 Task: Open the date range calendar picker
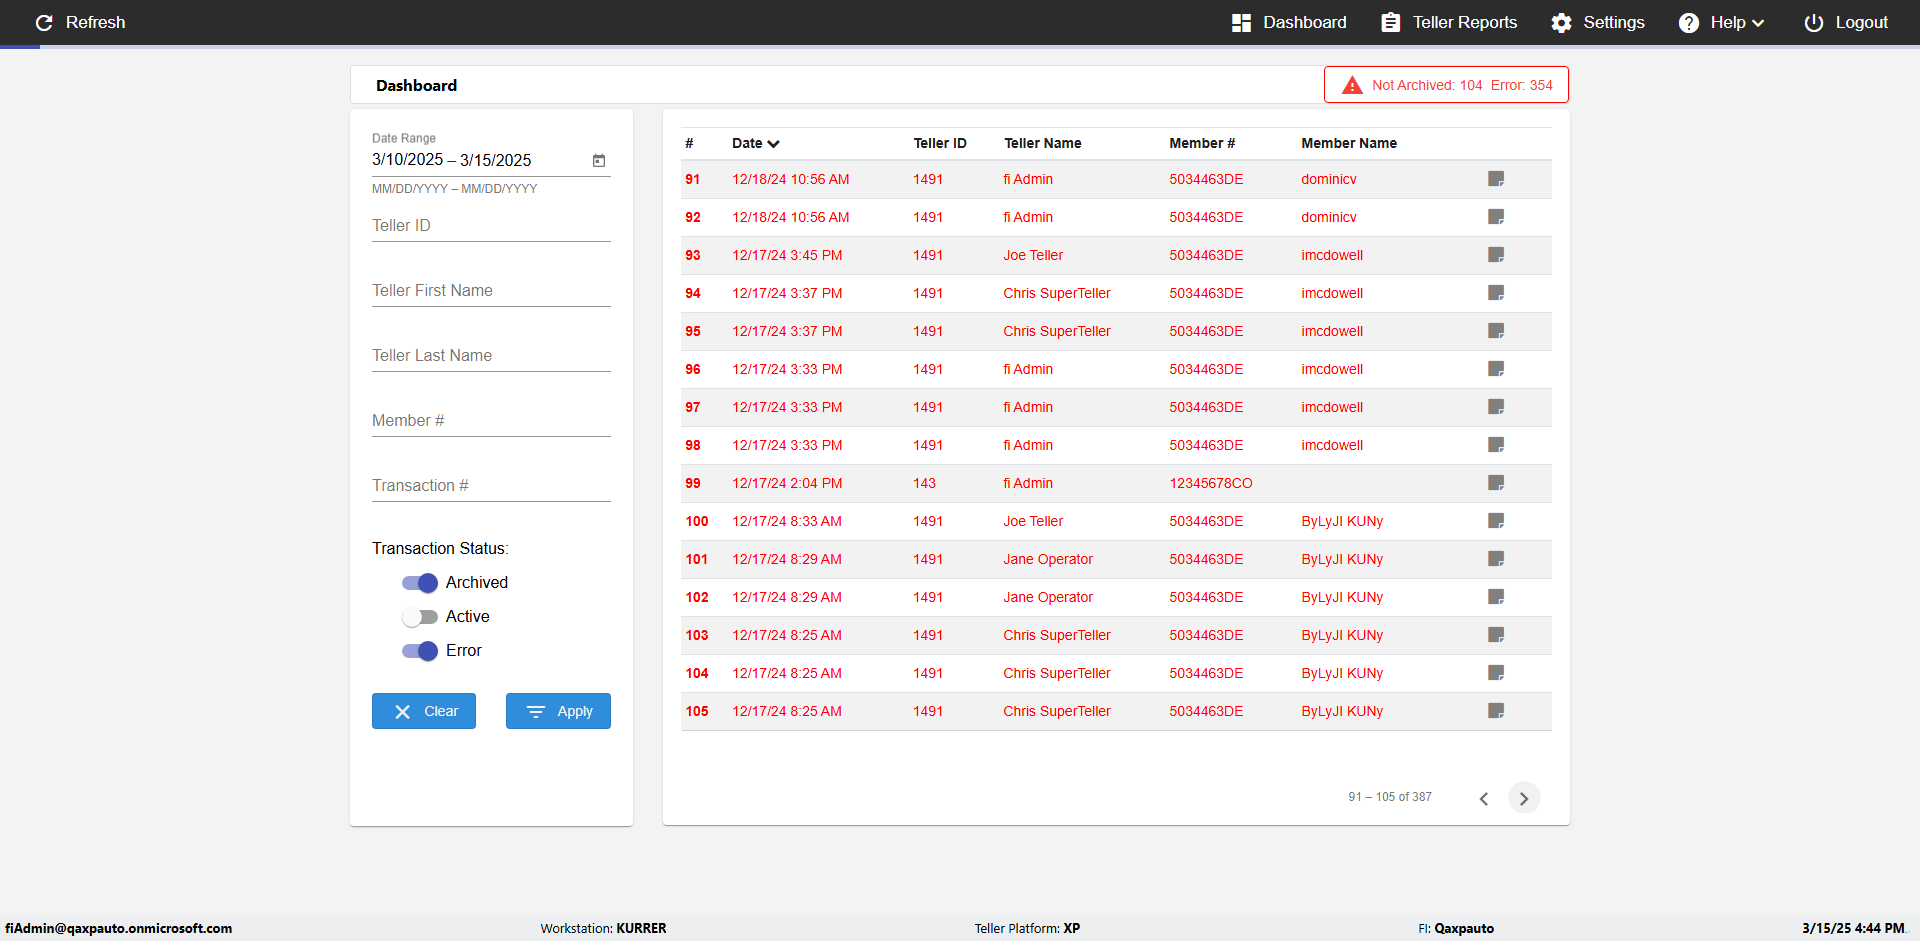599,161
